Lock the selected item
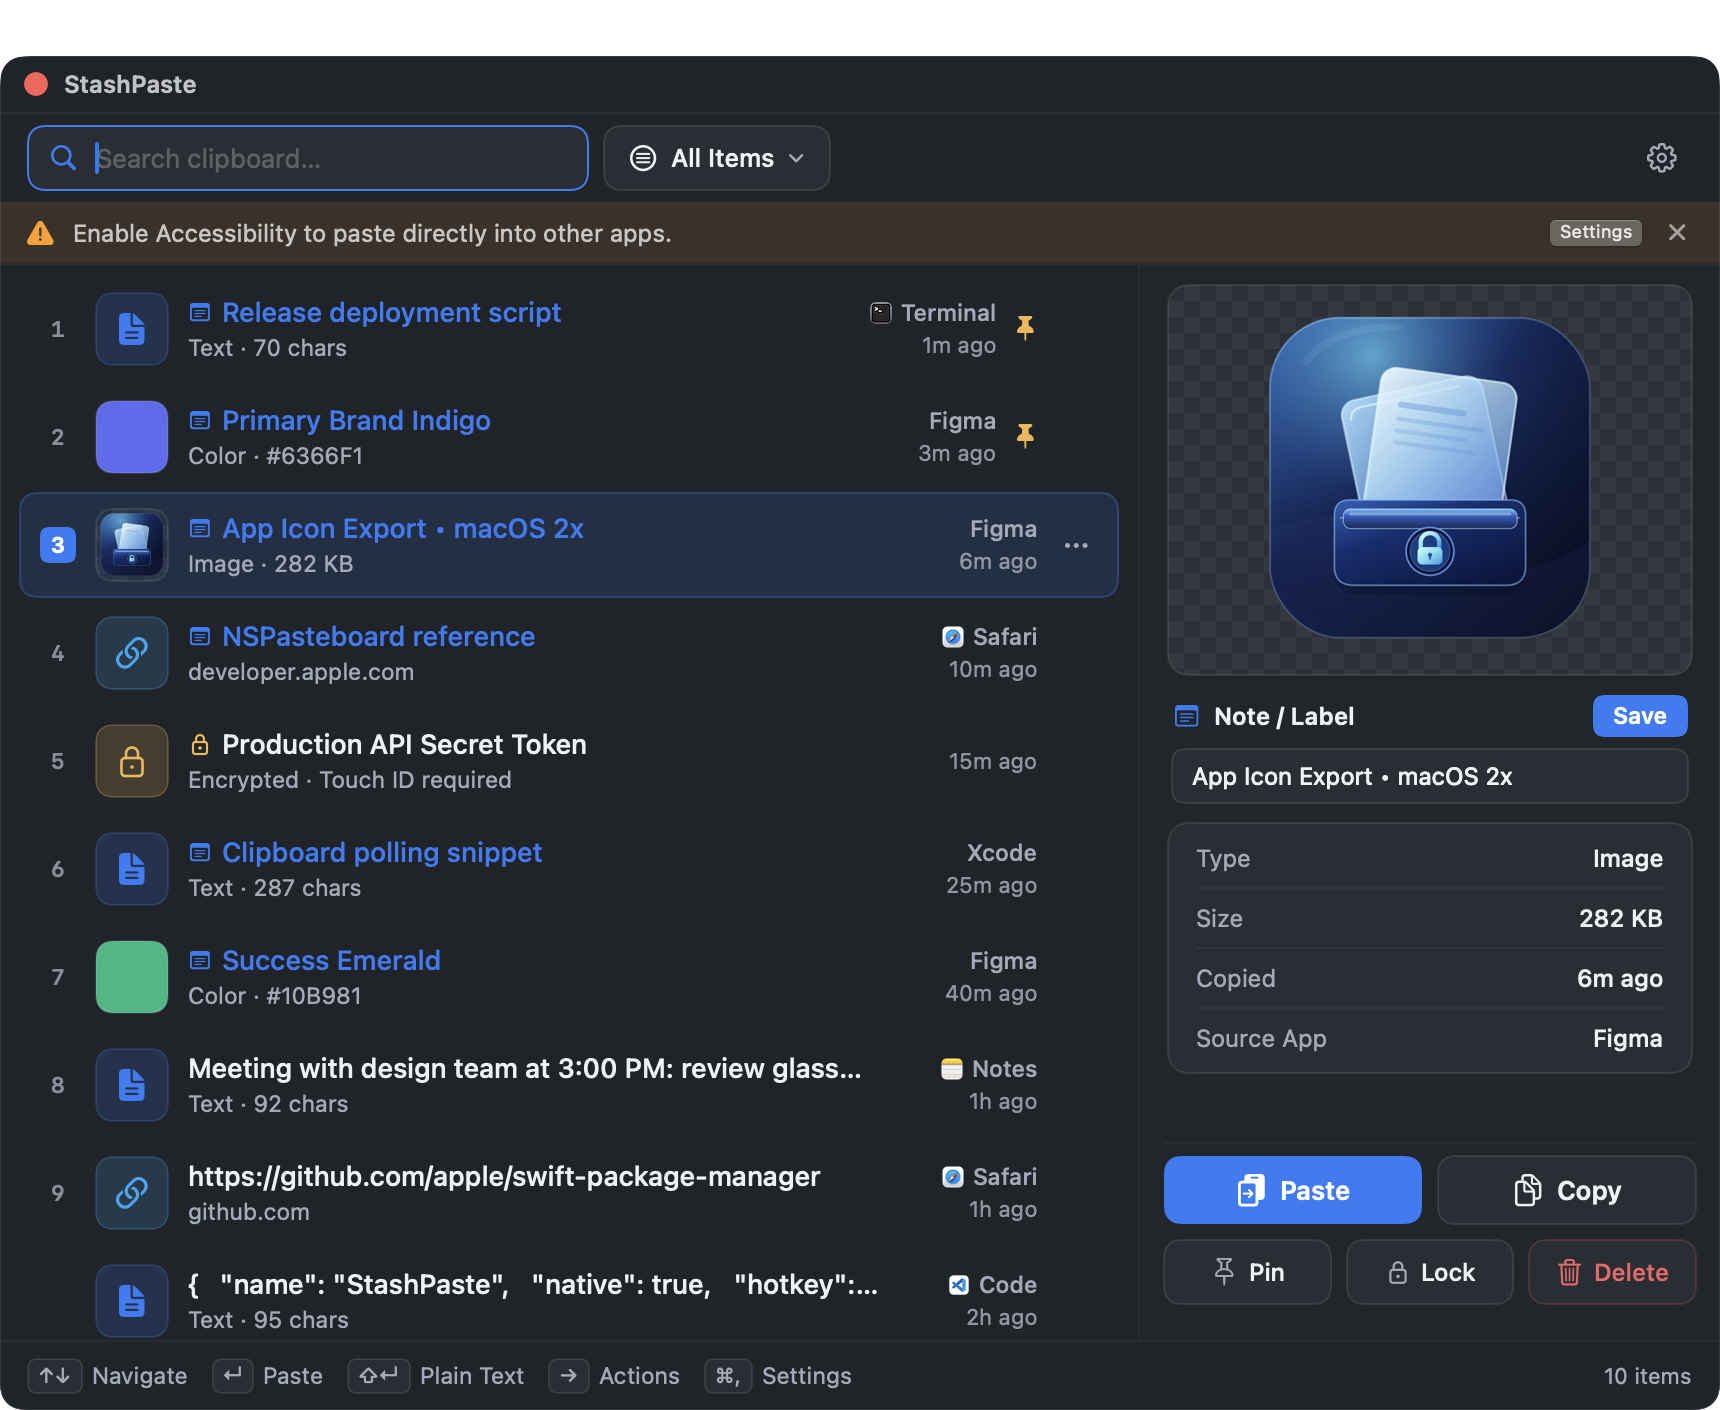 pos(1430,1272)
